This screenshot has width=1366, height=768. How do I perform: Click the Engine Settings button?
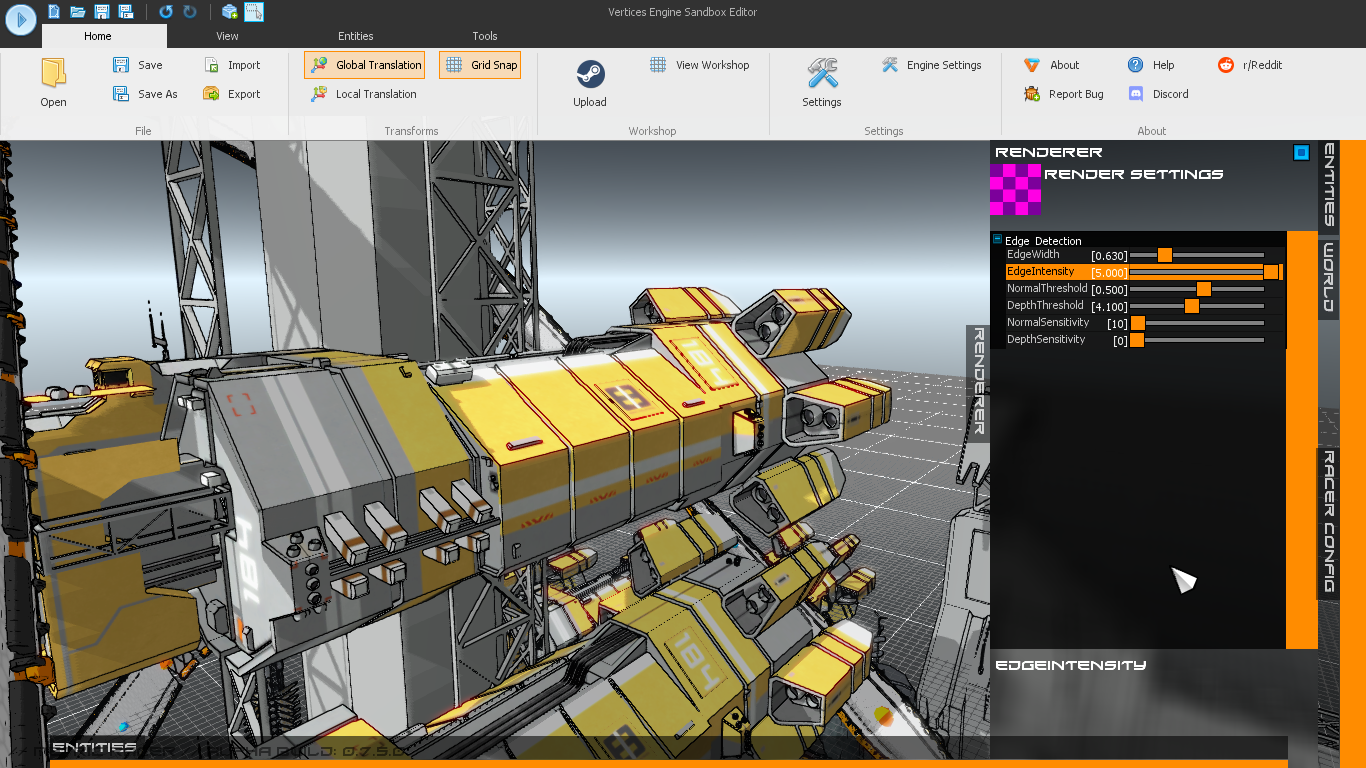[931, 65]
